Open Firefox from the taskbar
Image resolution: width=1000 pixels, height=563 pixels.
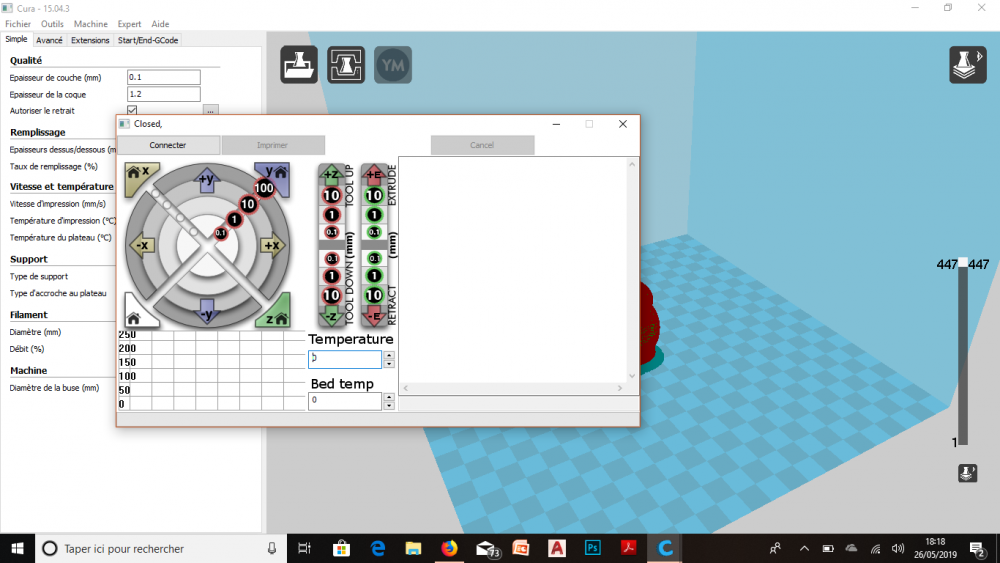click(450, 548)
